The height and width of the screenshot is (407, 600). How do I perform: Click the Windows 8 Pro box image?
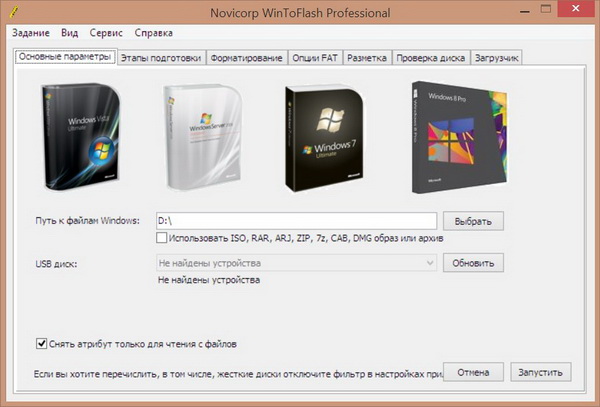click(455, 137)
